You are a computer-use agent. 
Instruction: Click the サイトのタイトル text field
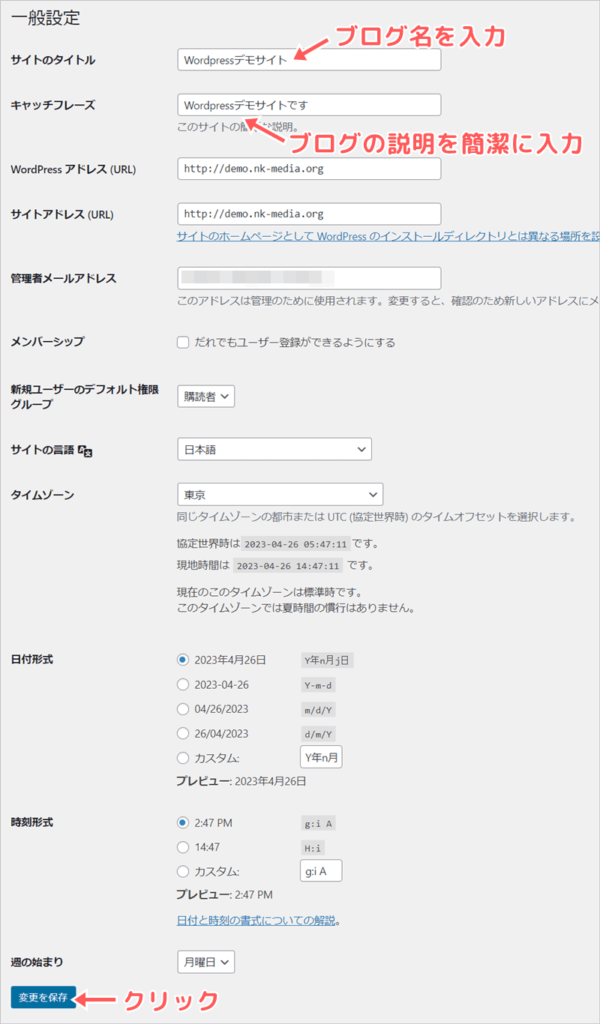tap(308, 60)
